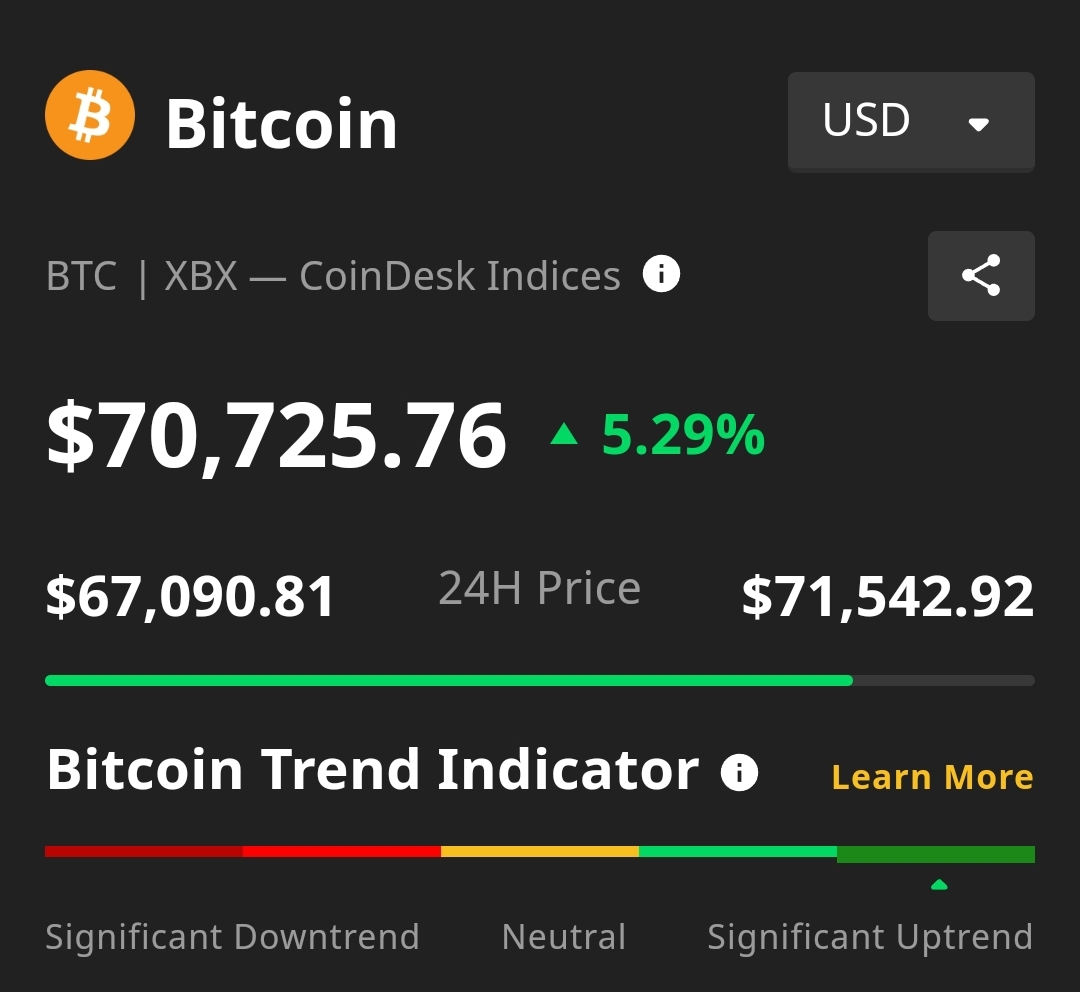Click the dropdown arrow beside USD
1080x992 pixels.
point(978,124)
